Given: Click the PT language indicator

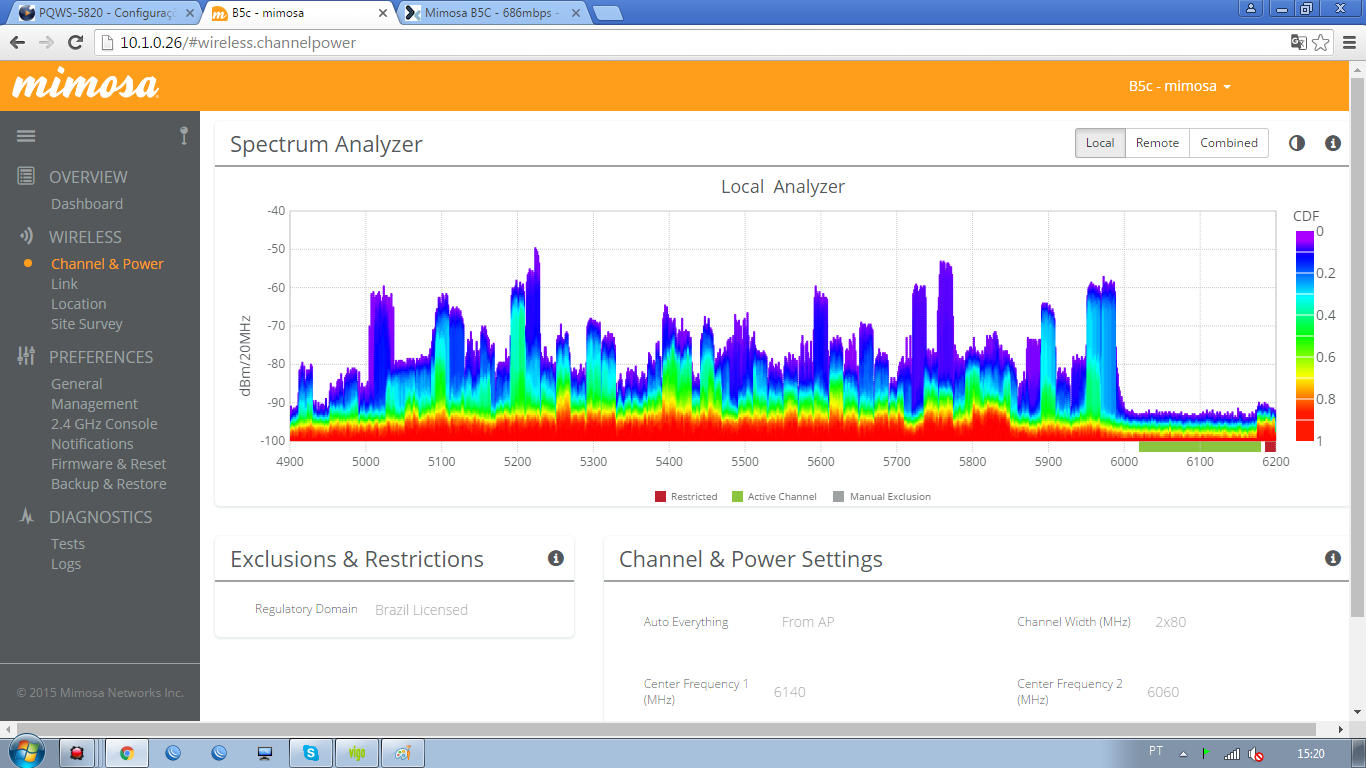Looking at the screenshot, I should 1156,751.
